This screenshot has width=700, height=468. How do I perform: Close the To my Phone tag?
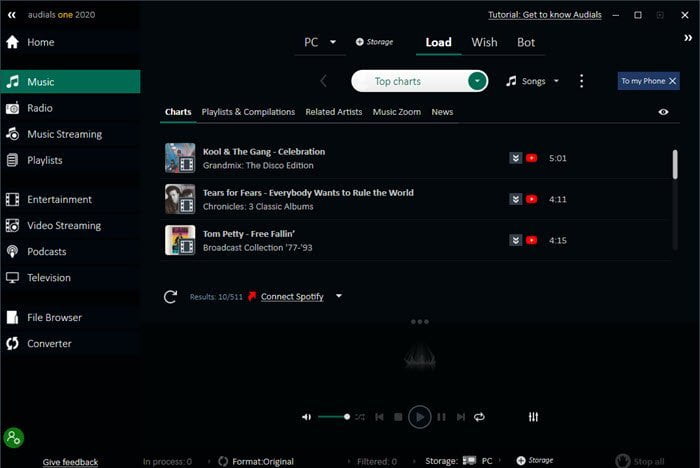(672, 81)
